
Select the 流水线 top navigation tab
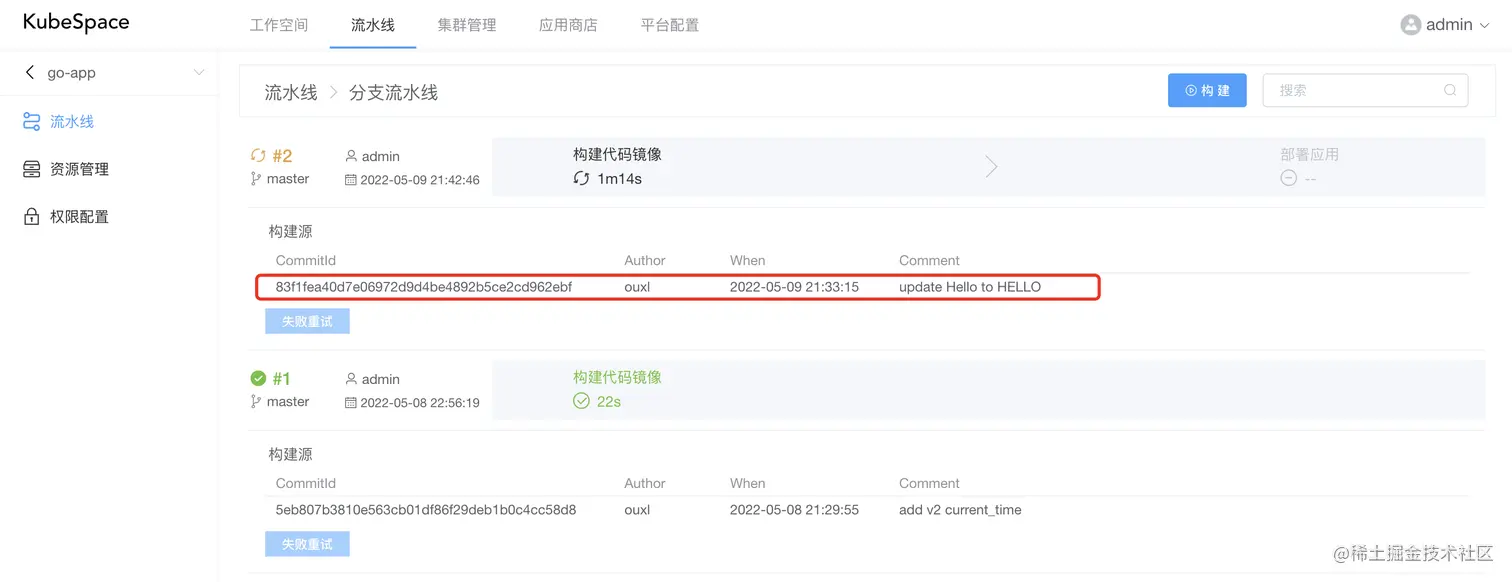click(373, 25)
